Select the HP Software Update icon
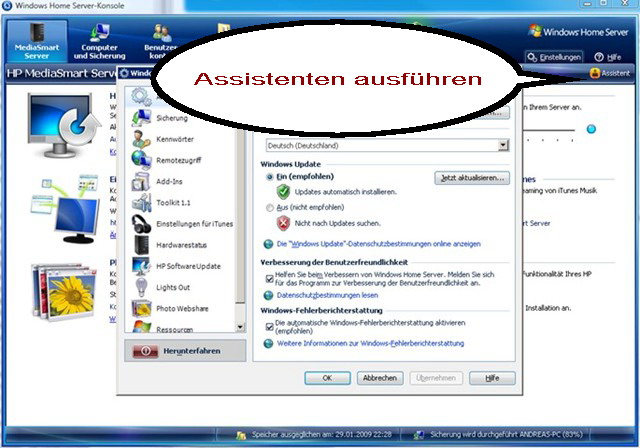Viewport: 640px width, 448px height. (x=141, y=266)
